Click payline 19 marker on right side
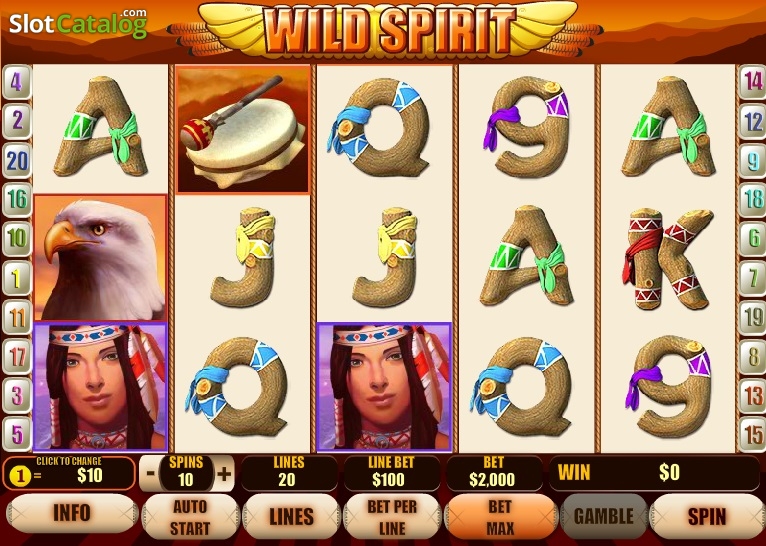This screenshot has width=766, height=546. 751,317
